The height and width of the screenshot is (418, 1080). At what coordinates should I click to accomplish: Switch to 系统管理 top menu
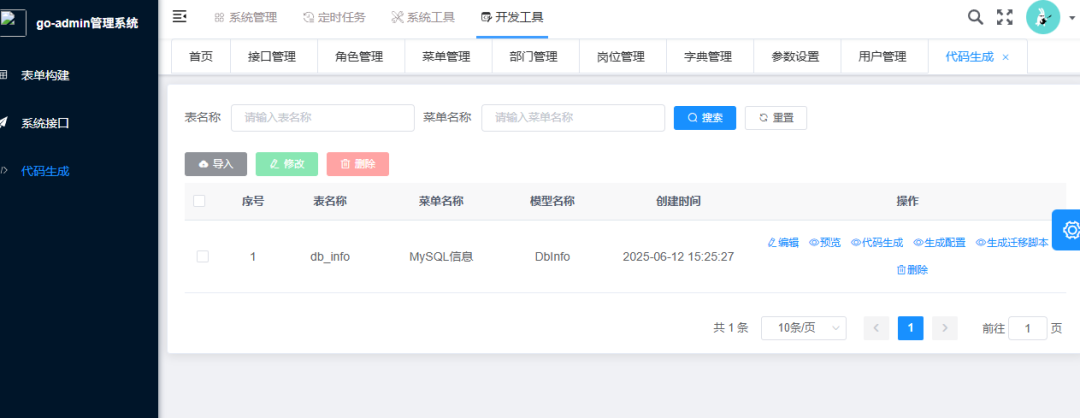[246, 17]
